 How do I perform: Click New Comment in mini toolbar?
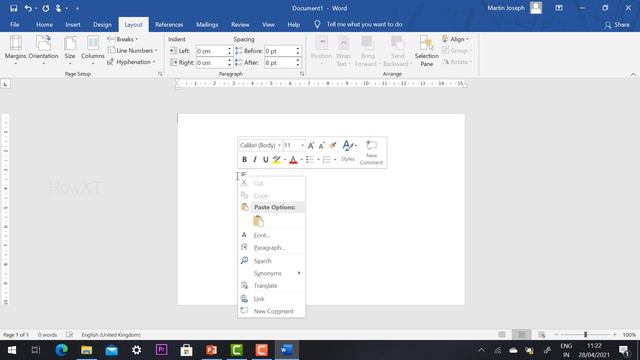coord(371,152)
